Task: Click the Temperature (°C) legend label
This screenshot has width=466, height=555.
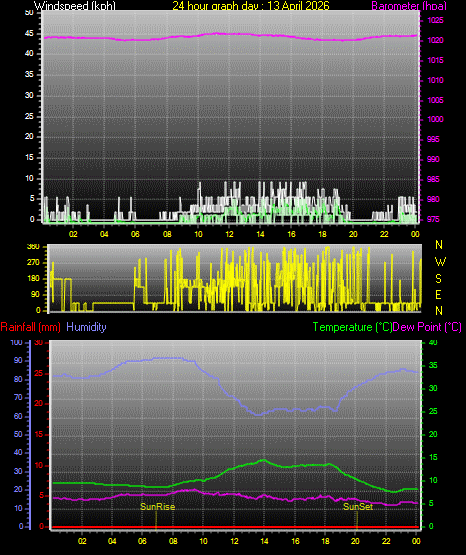Action: tap(352, 327)
